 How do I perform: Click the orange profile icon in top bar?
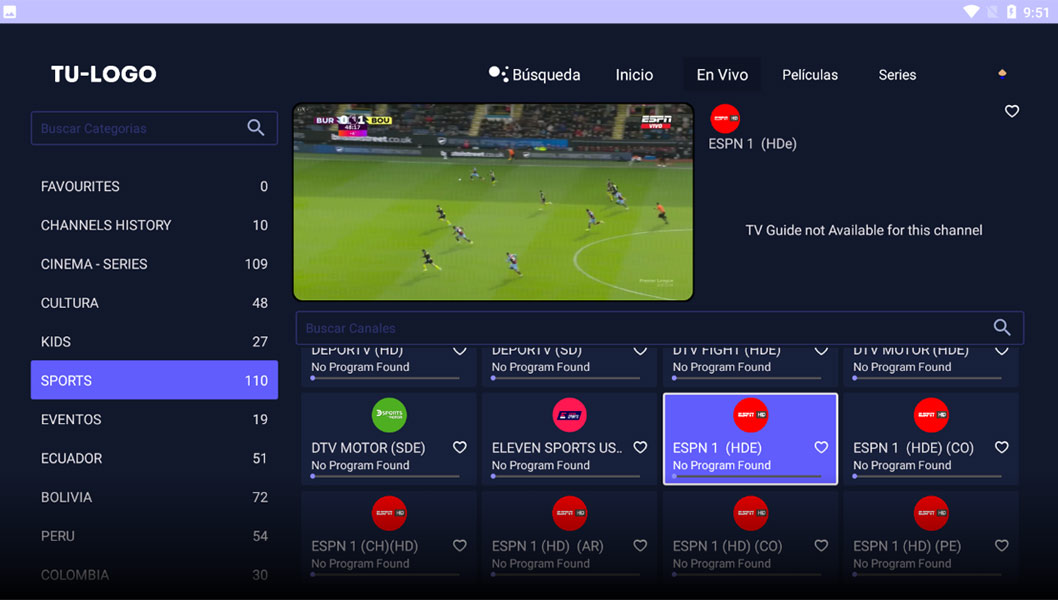point(1002,74)
